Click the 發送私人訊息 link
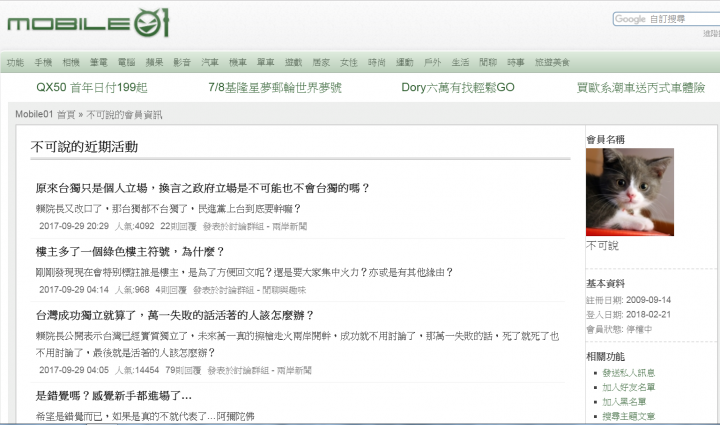The width and height of the screenshot is (720, 425). (629, 373)
